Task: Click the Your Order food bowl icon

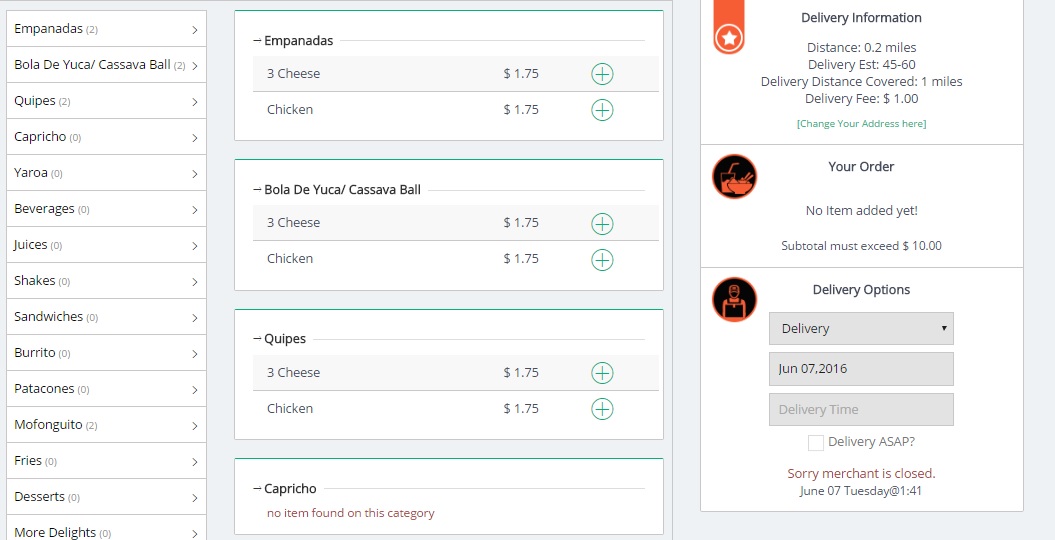Action: tap(735, 177)
